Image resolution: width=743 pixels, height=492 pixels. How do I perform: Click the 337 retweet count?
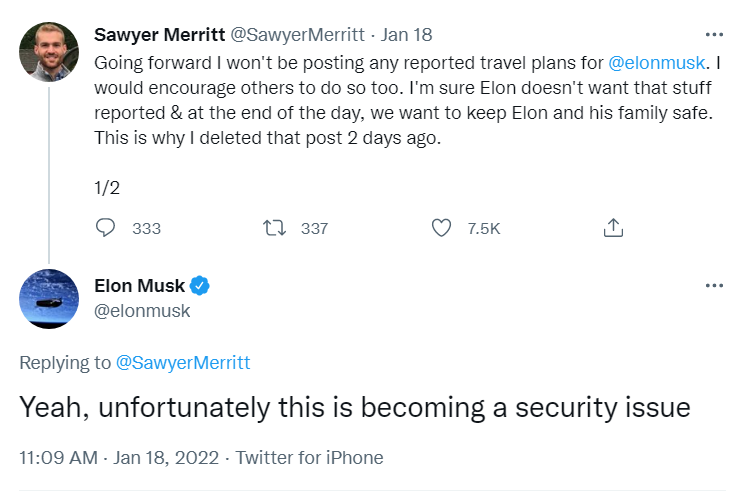(x=314, y=228)
